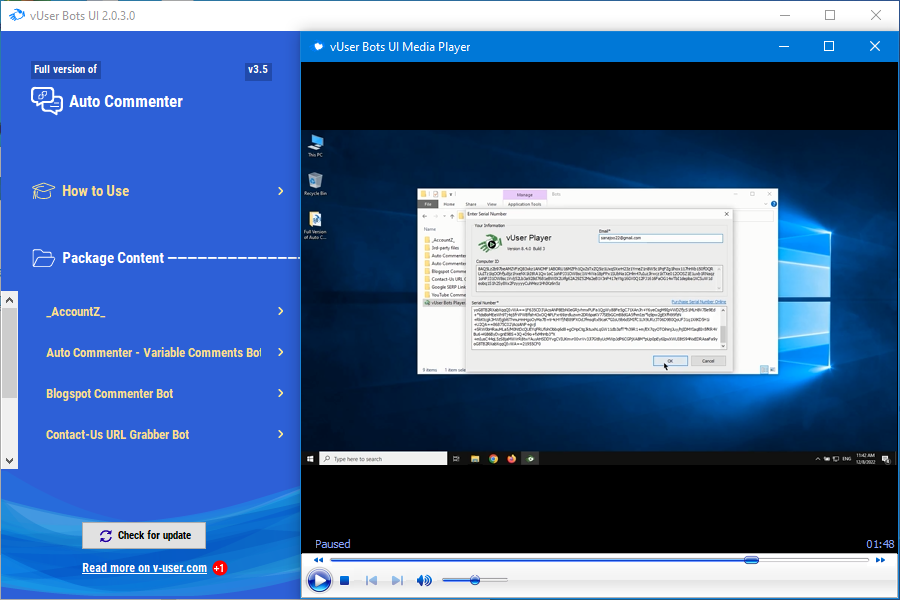Click the How to Use graduation cap icon

click(43, 191)
